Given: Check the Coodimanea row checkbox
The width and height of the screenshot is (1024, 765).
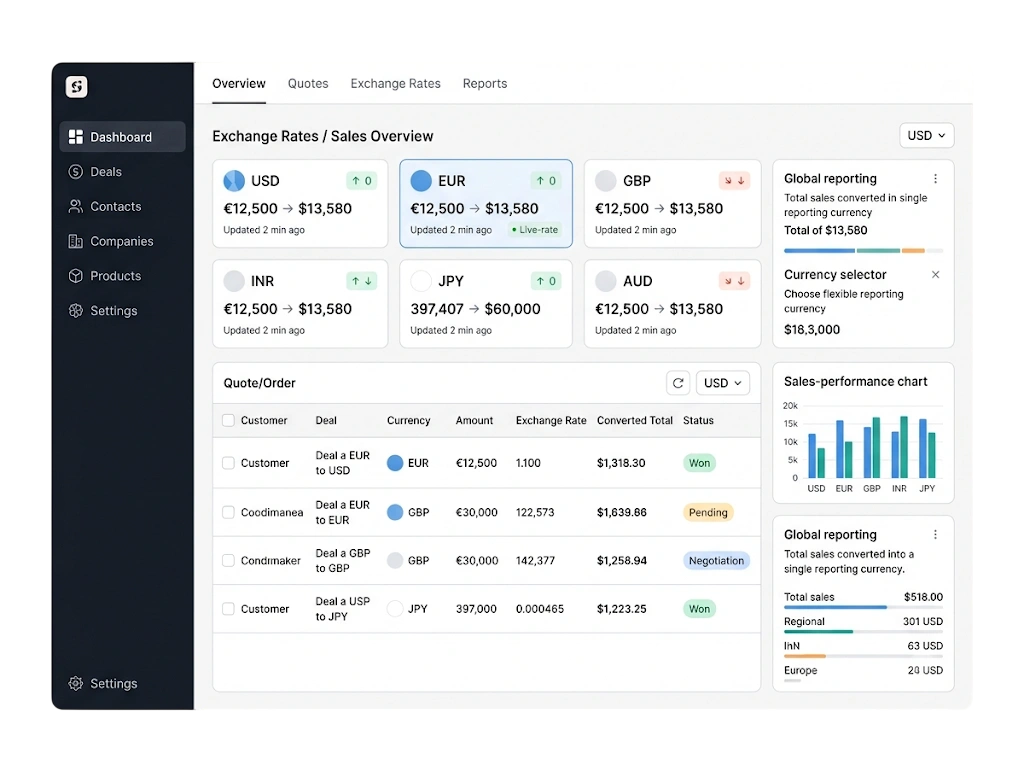Looking at the screenshot, I should coord(228,512).
